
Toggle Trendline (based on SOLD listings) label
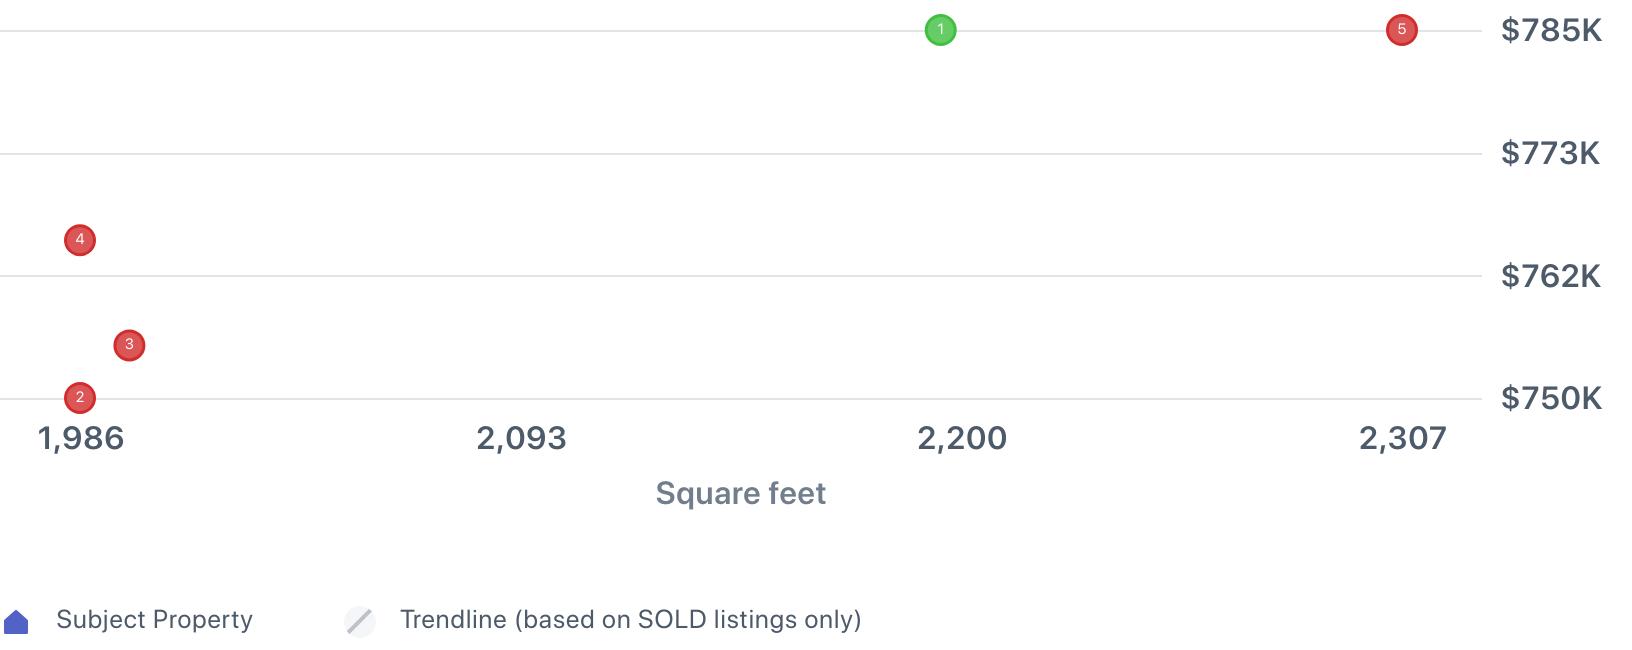pyautogui.click(x=630, y=620)
